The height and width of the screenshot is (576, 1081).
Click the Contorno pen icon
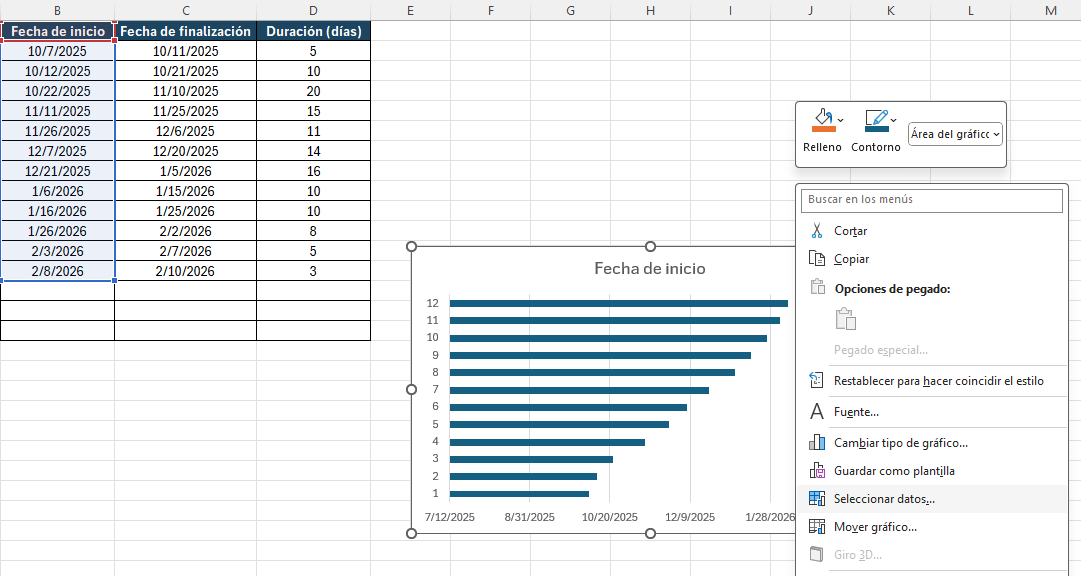(x=876, y=121)
